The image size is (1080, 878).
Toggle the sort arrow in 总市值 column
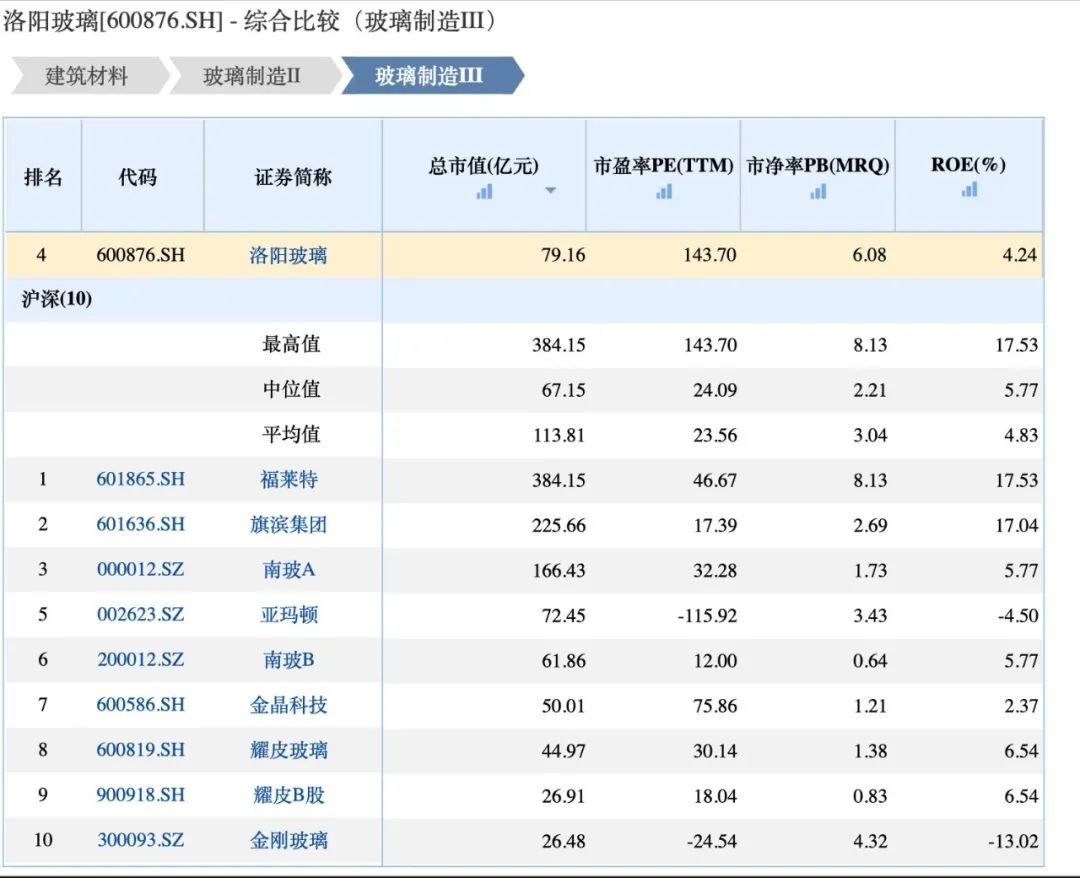(x=550, y=191)
